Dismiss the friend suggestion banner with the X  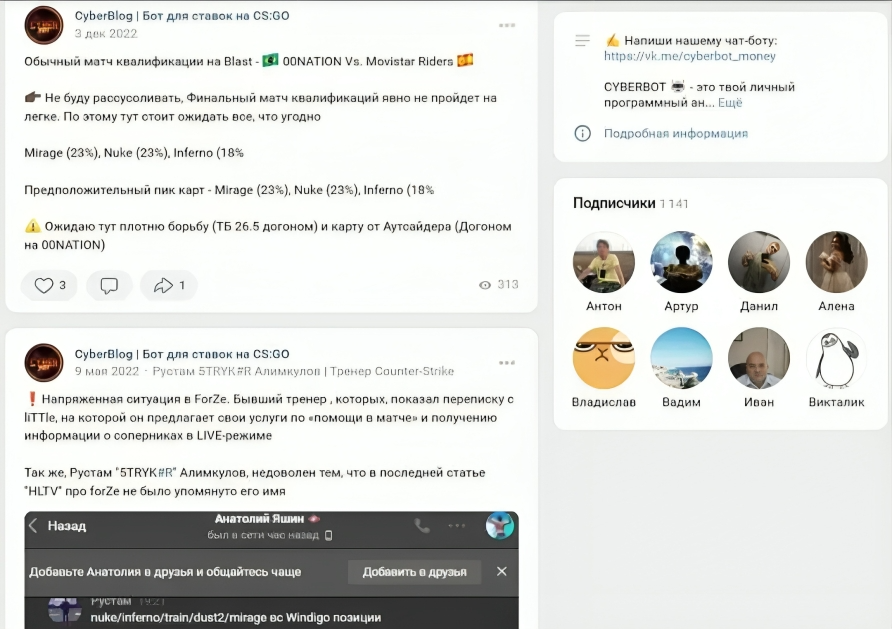(501, 571)
